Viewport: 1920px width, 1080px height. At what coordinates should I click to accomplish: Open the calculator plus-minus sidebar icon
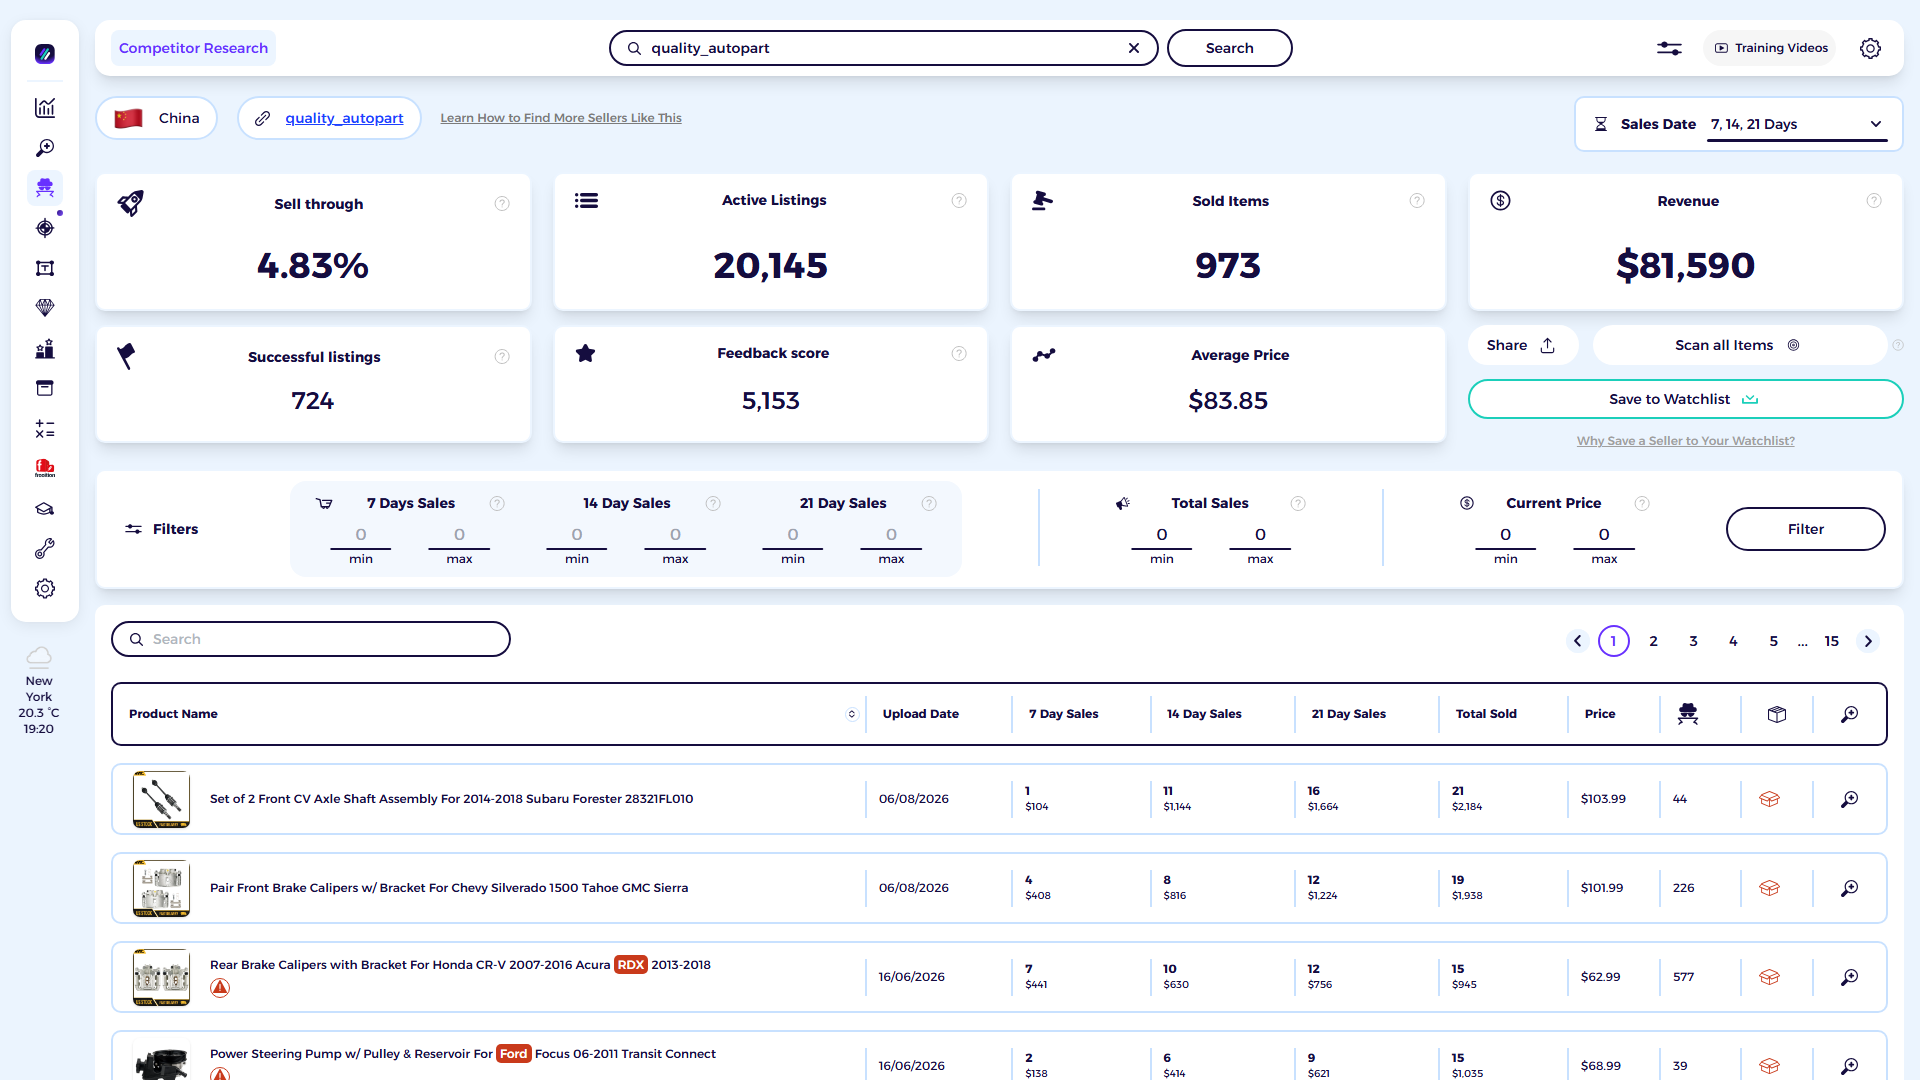point(45,429)
